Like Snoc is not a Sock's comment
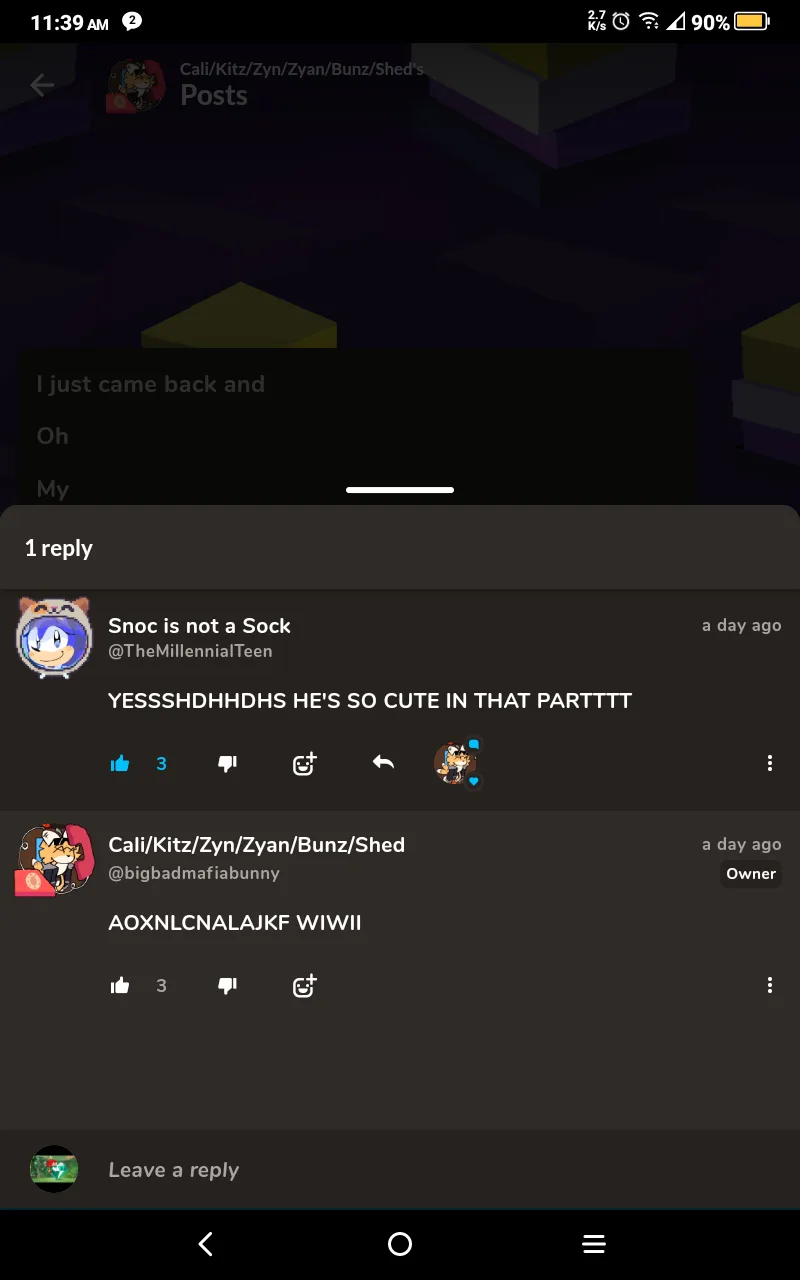Viewport: 800px width, 1280px height. [x=120, y=764]
